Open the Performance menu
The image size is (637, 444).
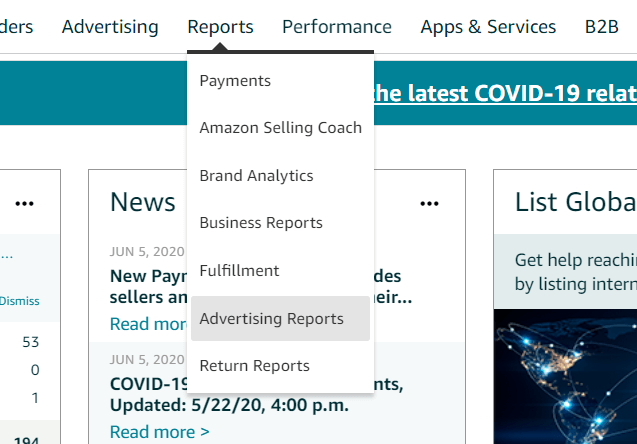click(x=337, y=27)
